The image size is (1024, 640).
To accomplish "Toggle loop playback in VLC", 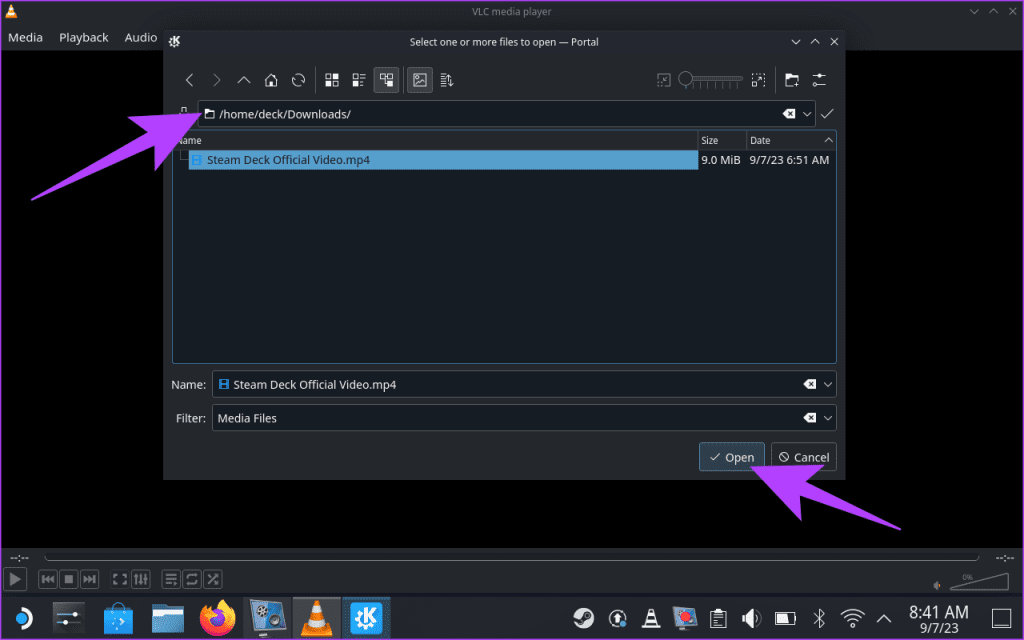I will pos(192,578).
